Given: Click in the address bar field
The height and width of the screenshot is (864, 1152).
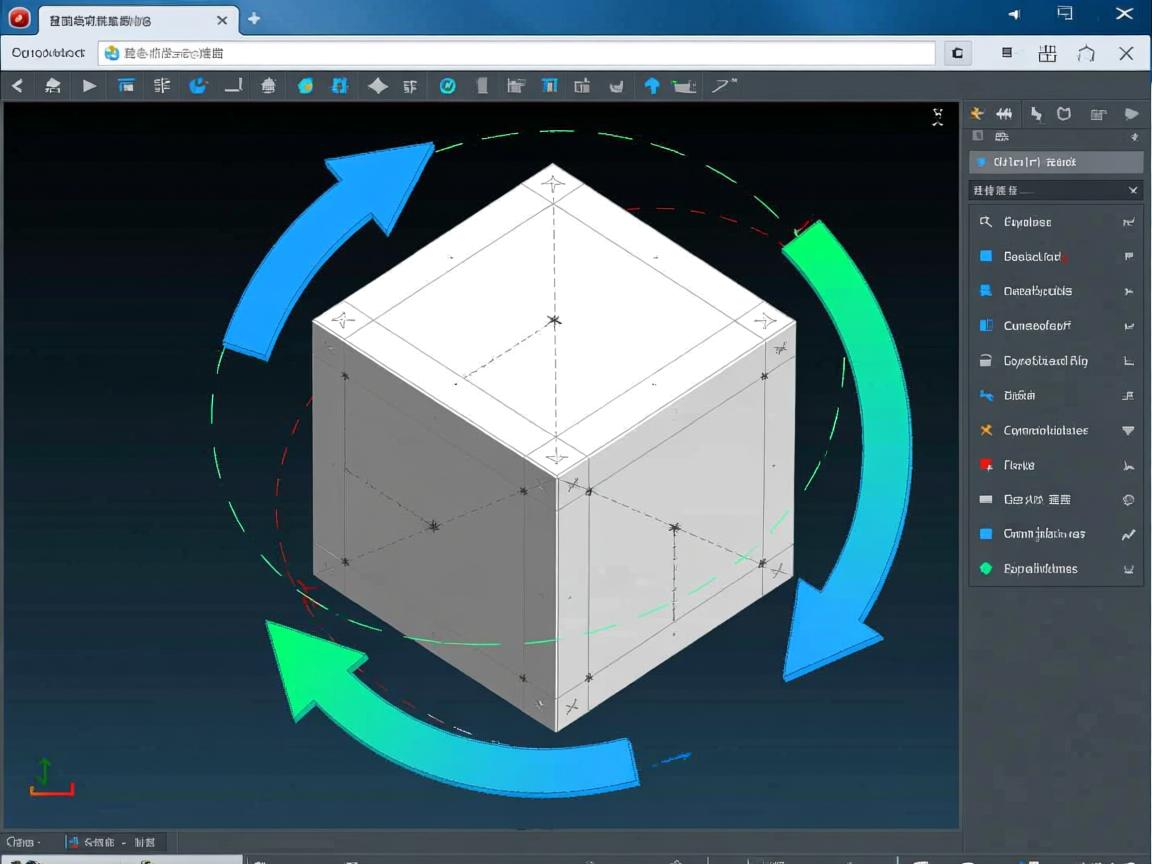Looking at the screenshot, I should [520, 53].
